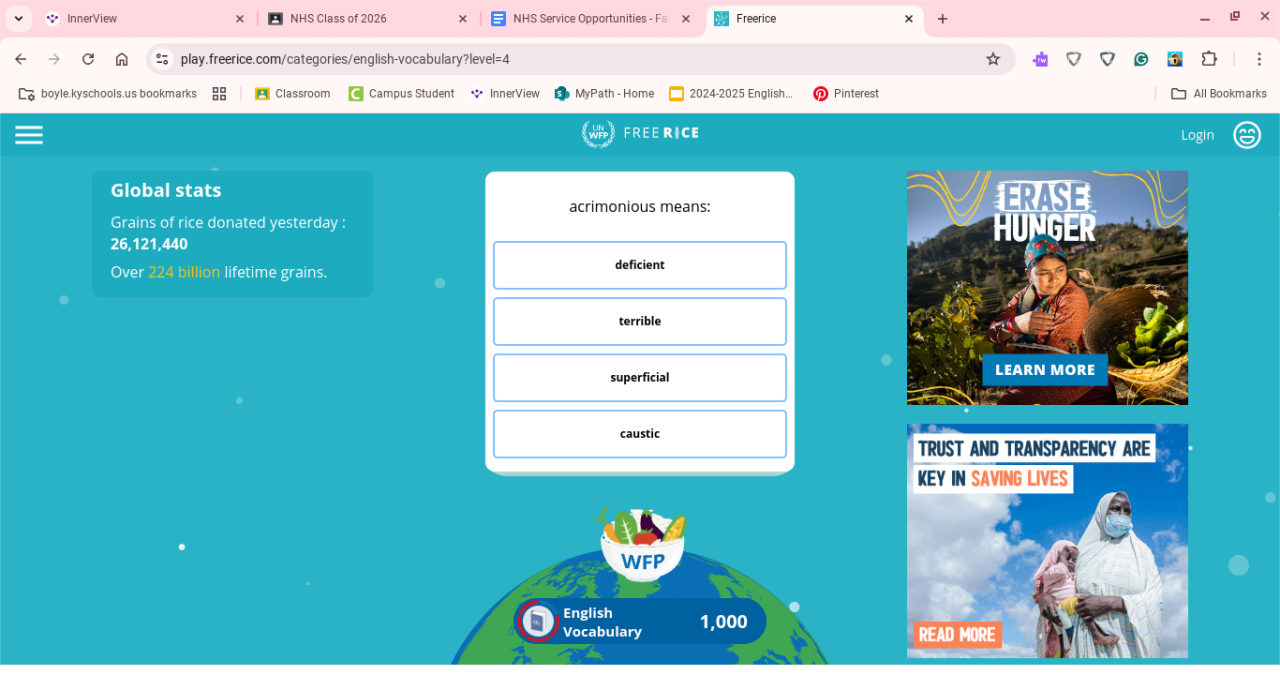This screenshot has width=1280, height=675.
Task: Choose the answer 'caustic'
Action: pos(640,433)
